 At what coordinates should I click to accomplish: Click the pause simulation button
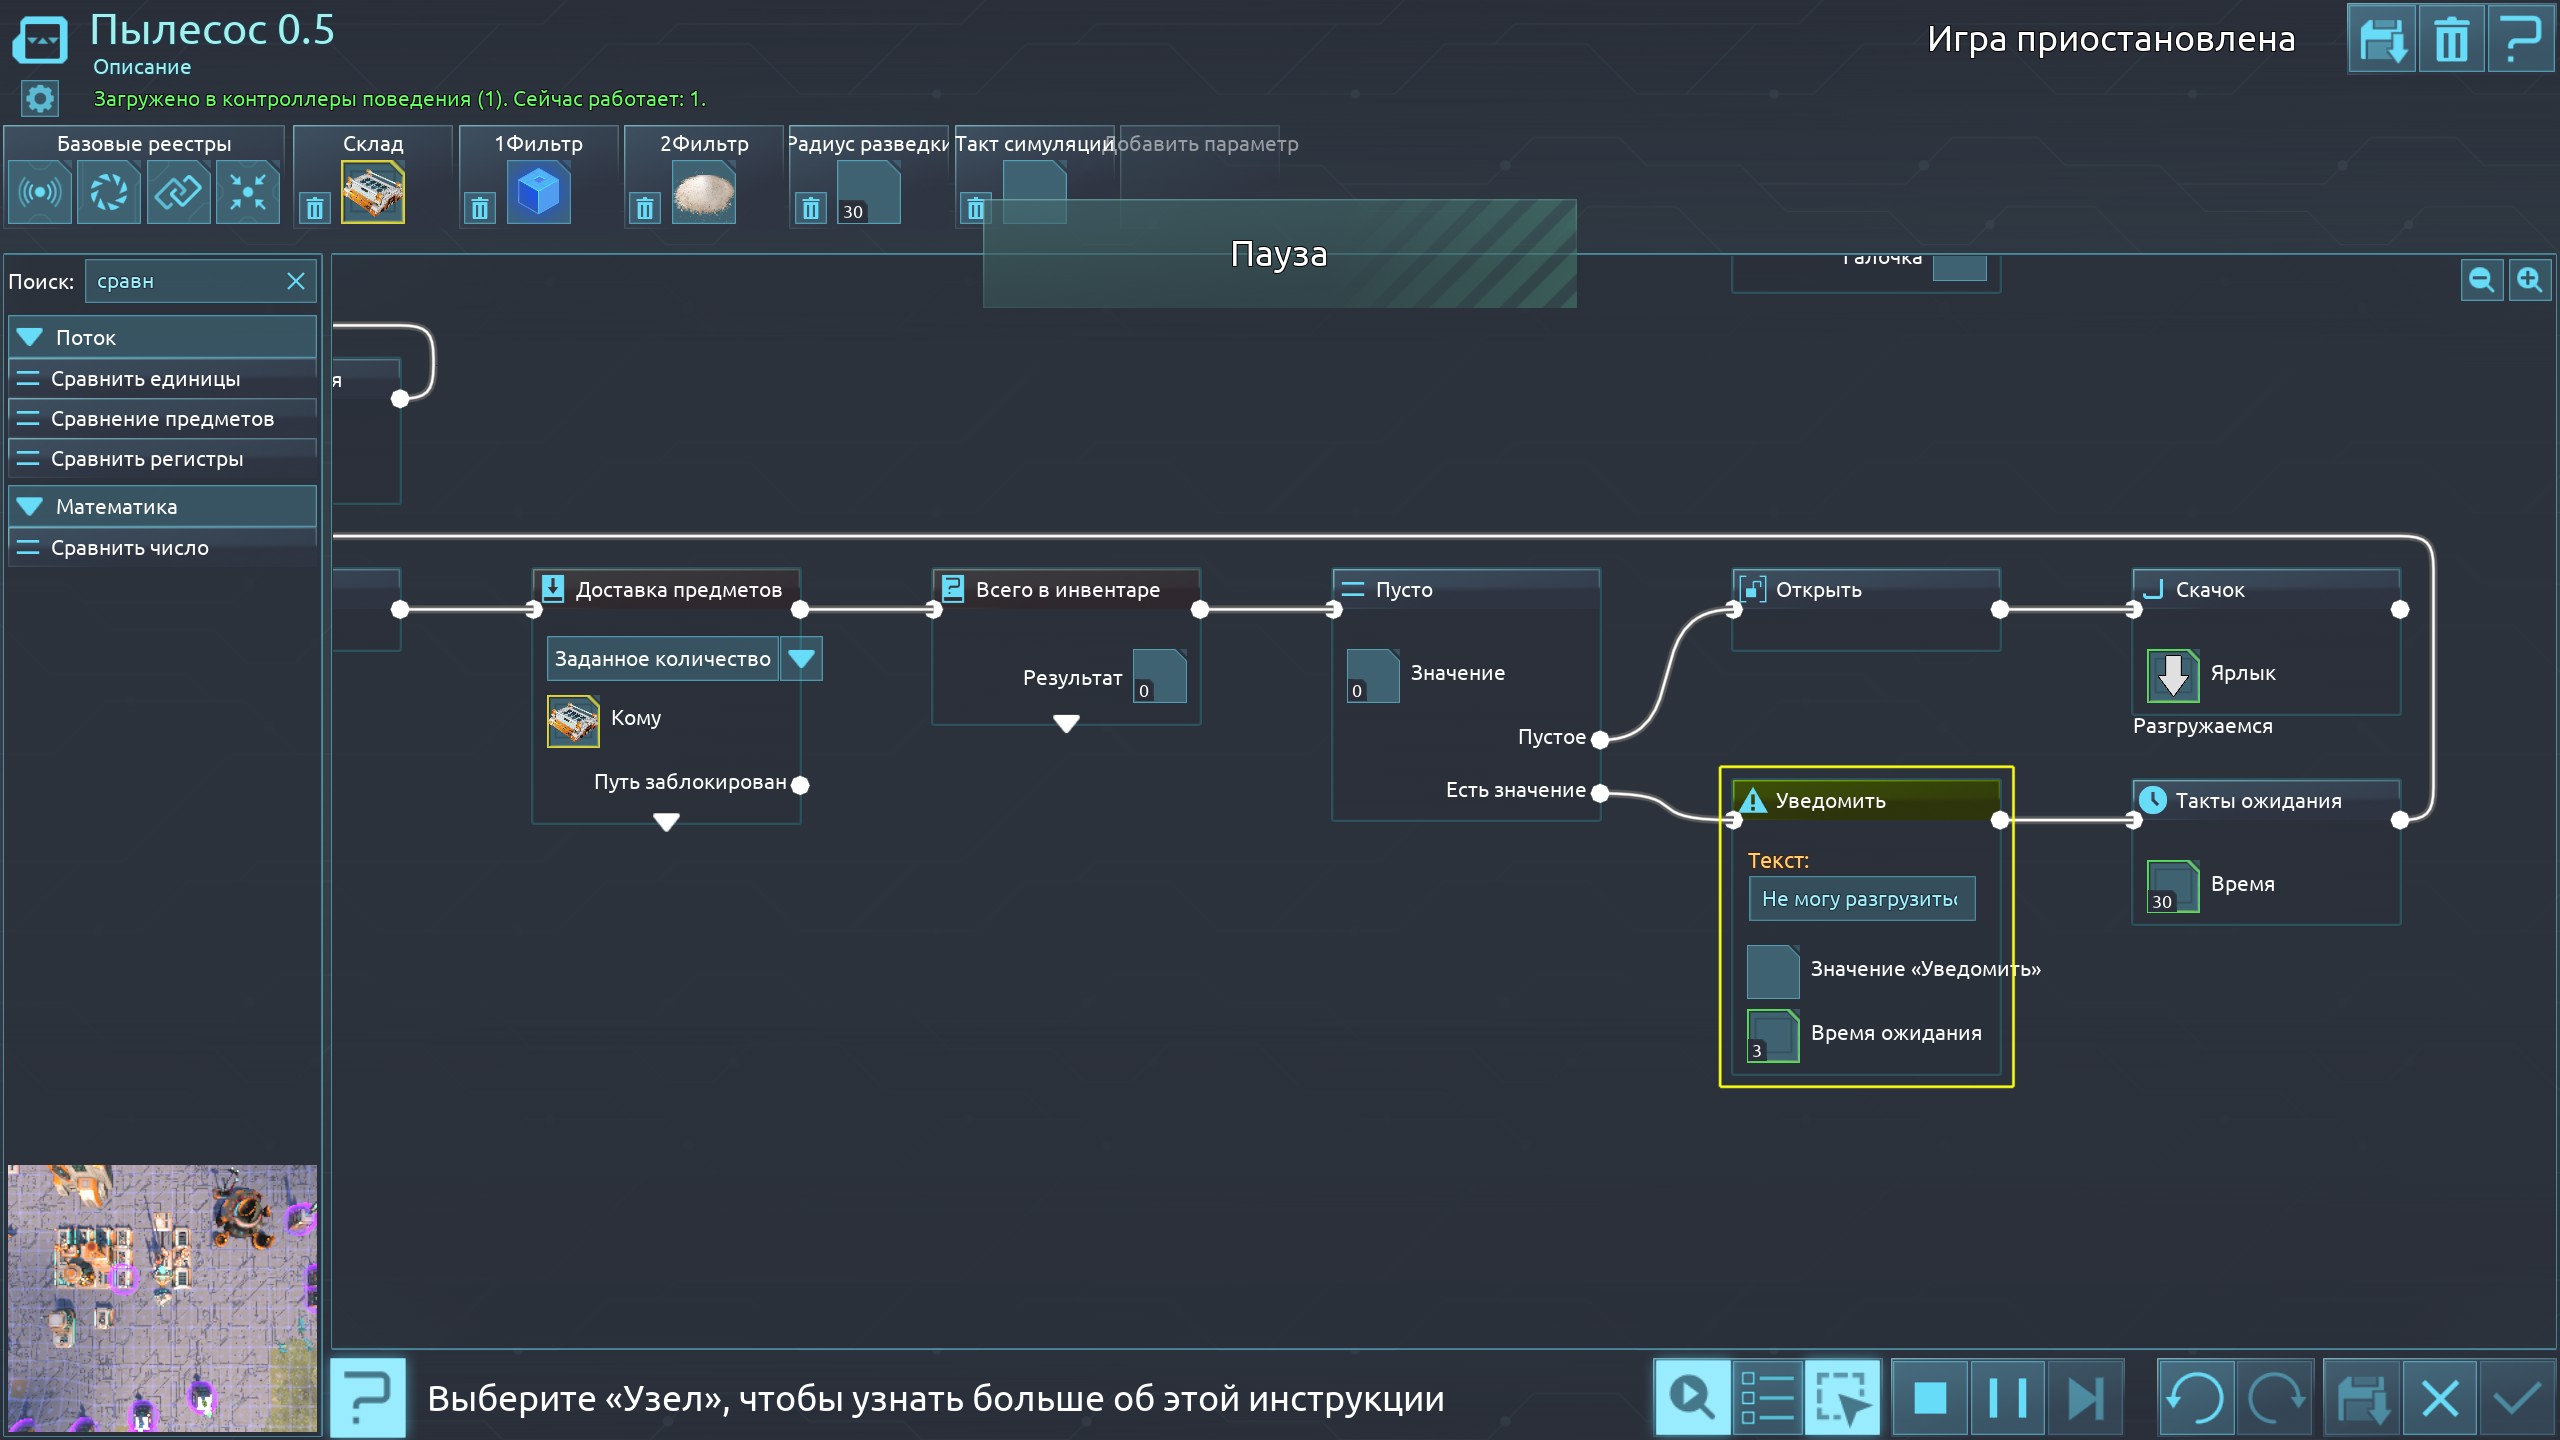(2007, 1397)
